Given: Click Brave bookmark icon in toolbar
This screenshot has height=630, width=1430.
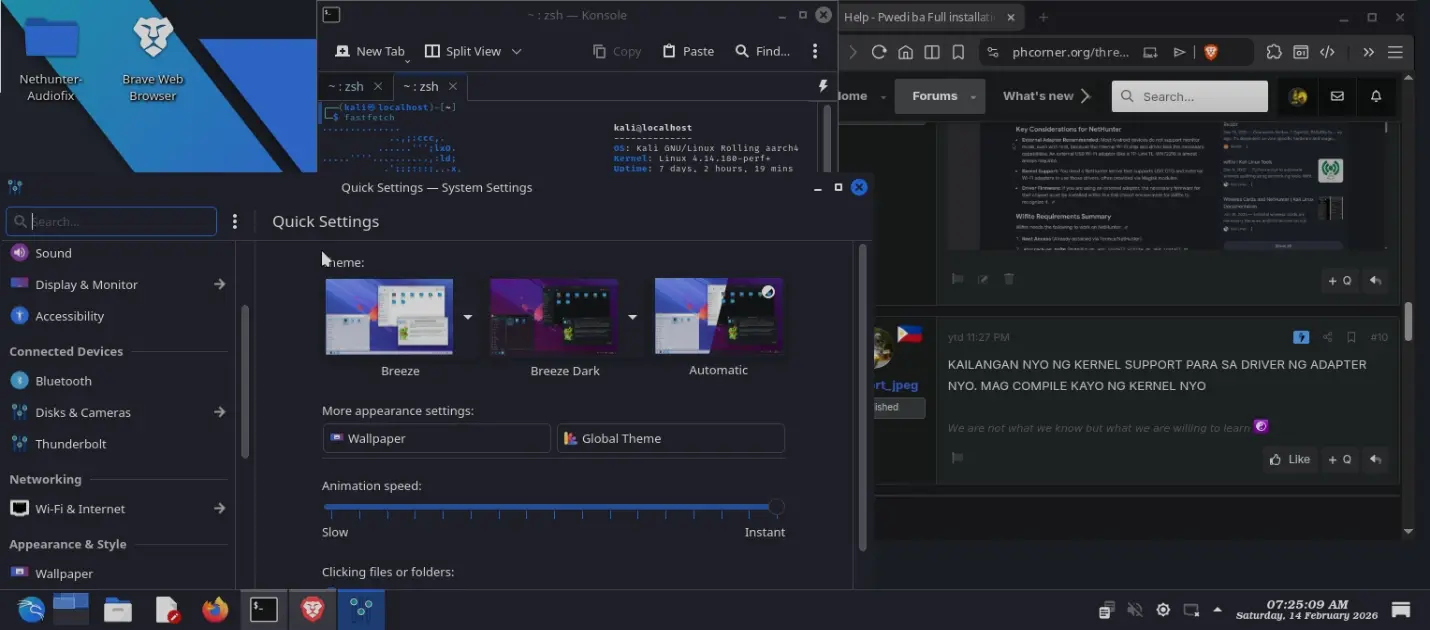Looking at the screenshot, I should coord(958,52).
